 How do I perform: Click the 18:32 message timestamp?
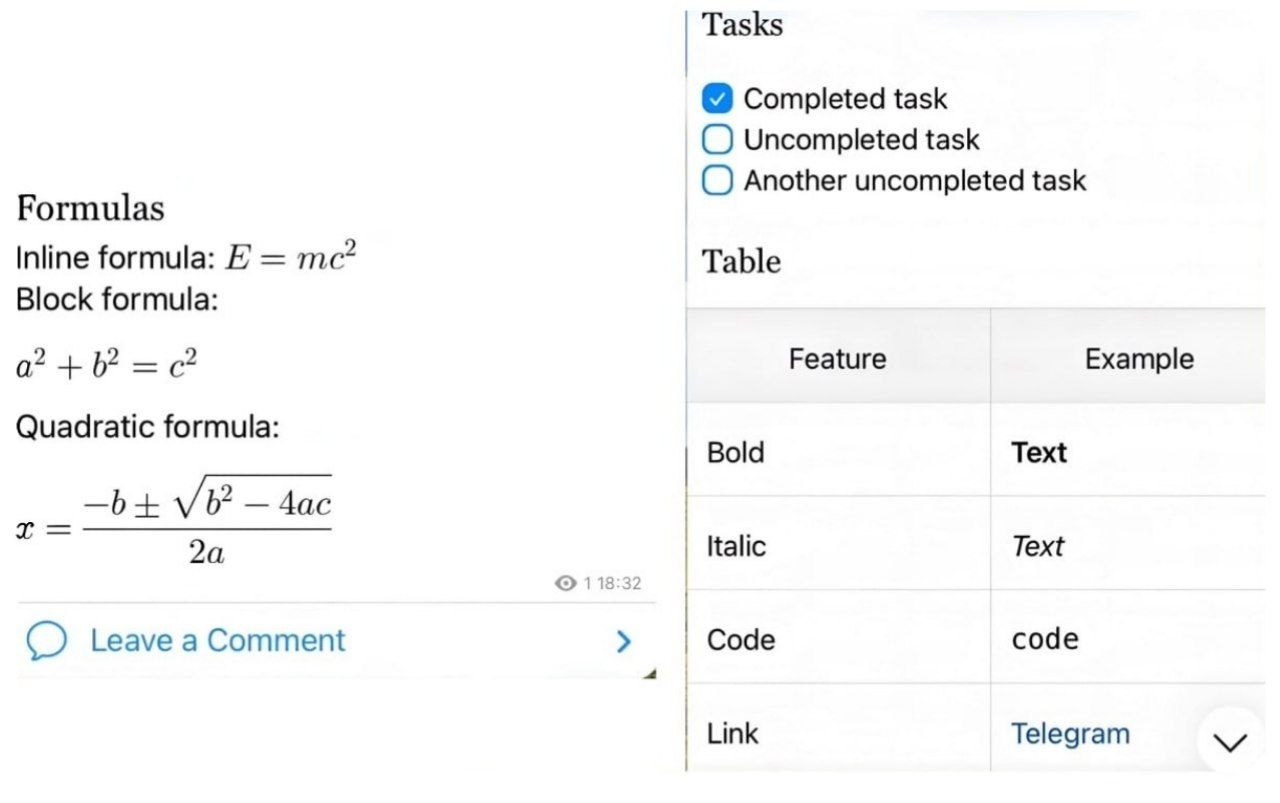(x=619, y=583)
